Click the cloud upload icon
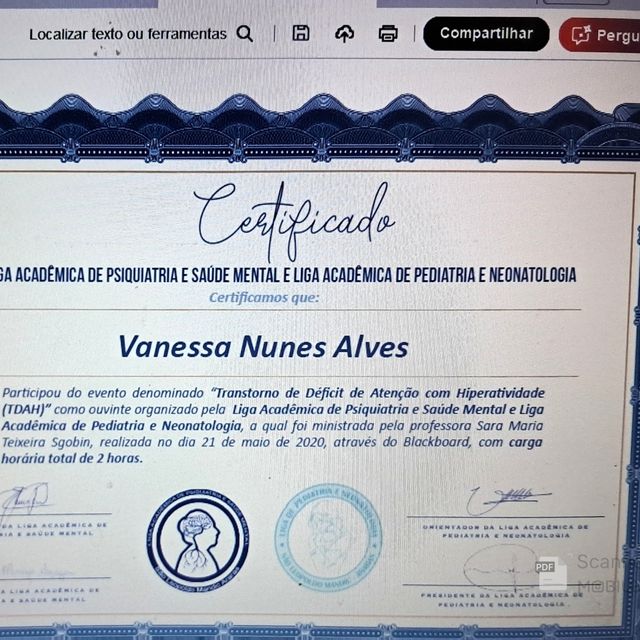640x640 pixels. pyautogui.click(x=344, y=33)
